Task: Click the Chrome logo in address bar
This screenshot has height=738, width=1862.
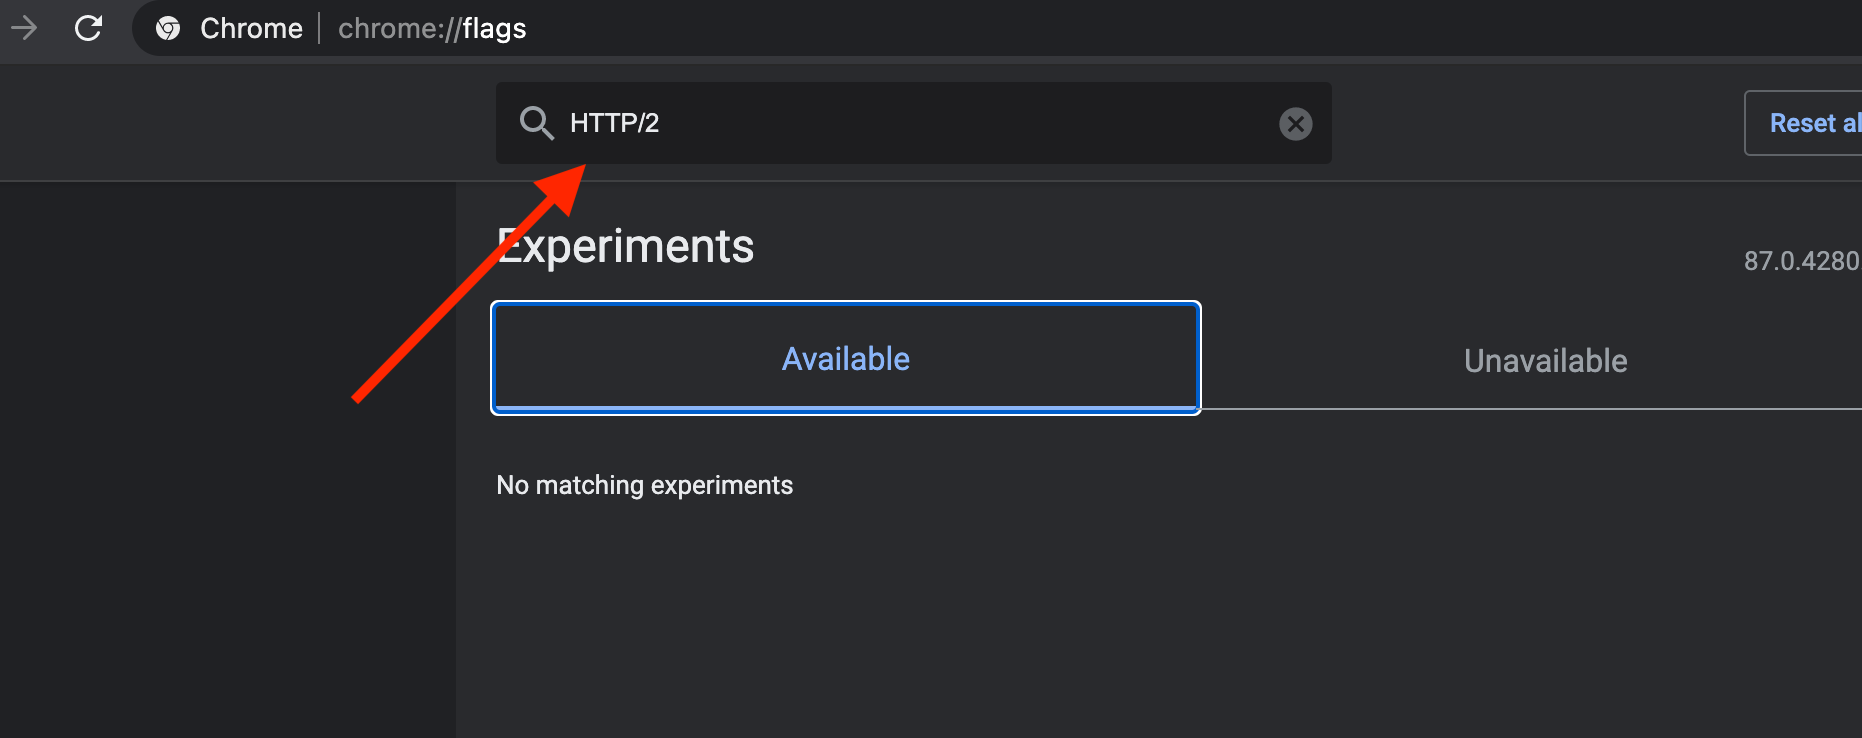Action: click(168, 28)
